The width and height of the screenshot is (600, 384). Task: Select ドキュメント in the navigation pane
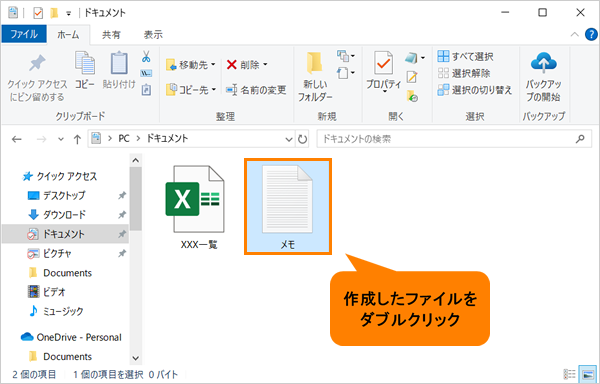coord(65,234)
